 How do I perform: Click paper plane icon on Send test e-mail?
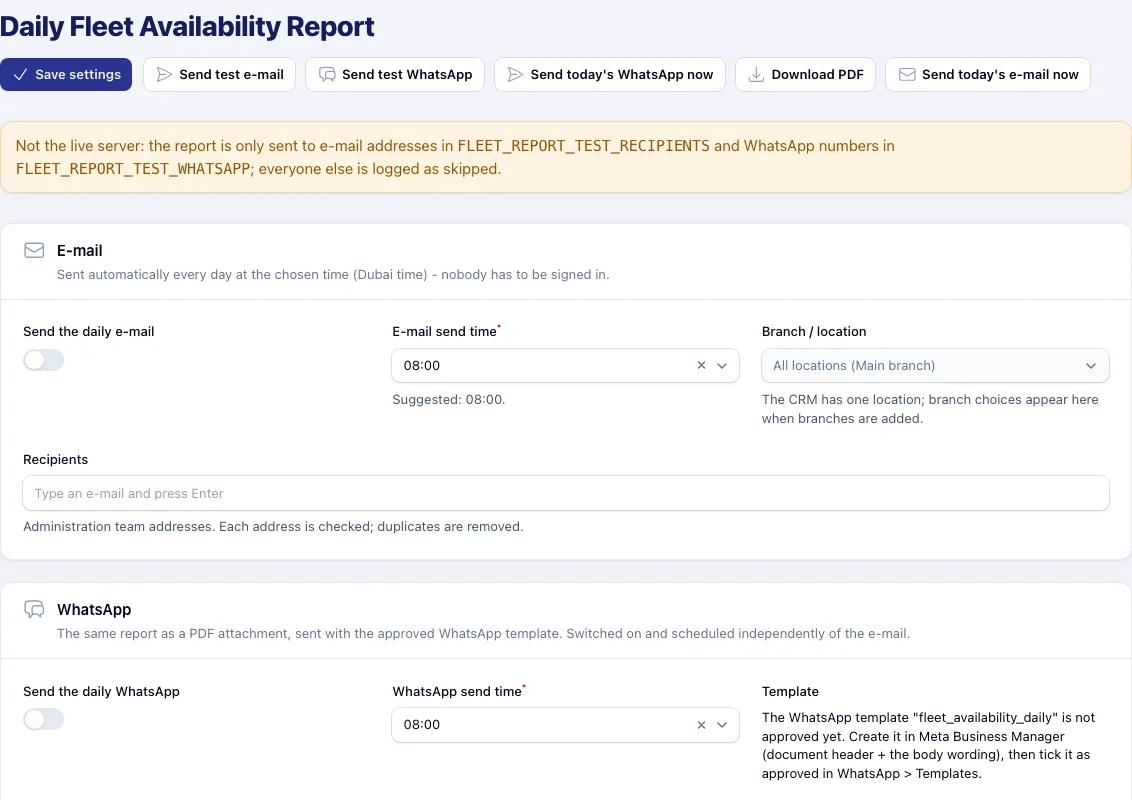pos(164,74)
